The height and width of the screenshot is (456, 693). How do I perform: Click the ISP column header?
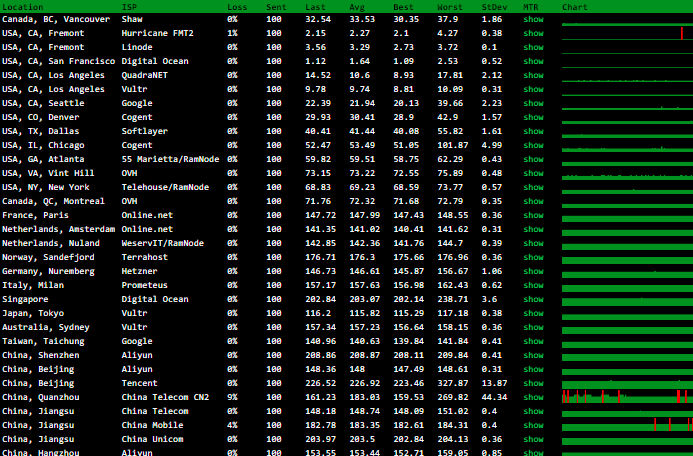pyautogui.click(x=129, y=7)
